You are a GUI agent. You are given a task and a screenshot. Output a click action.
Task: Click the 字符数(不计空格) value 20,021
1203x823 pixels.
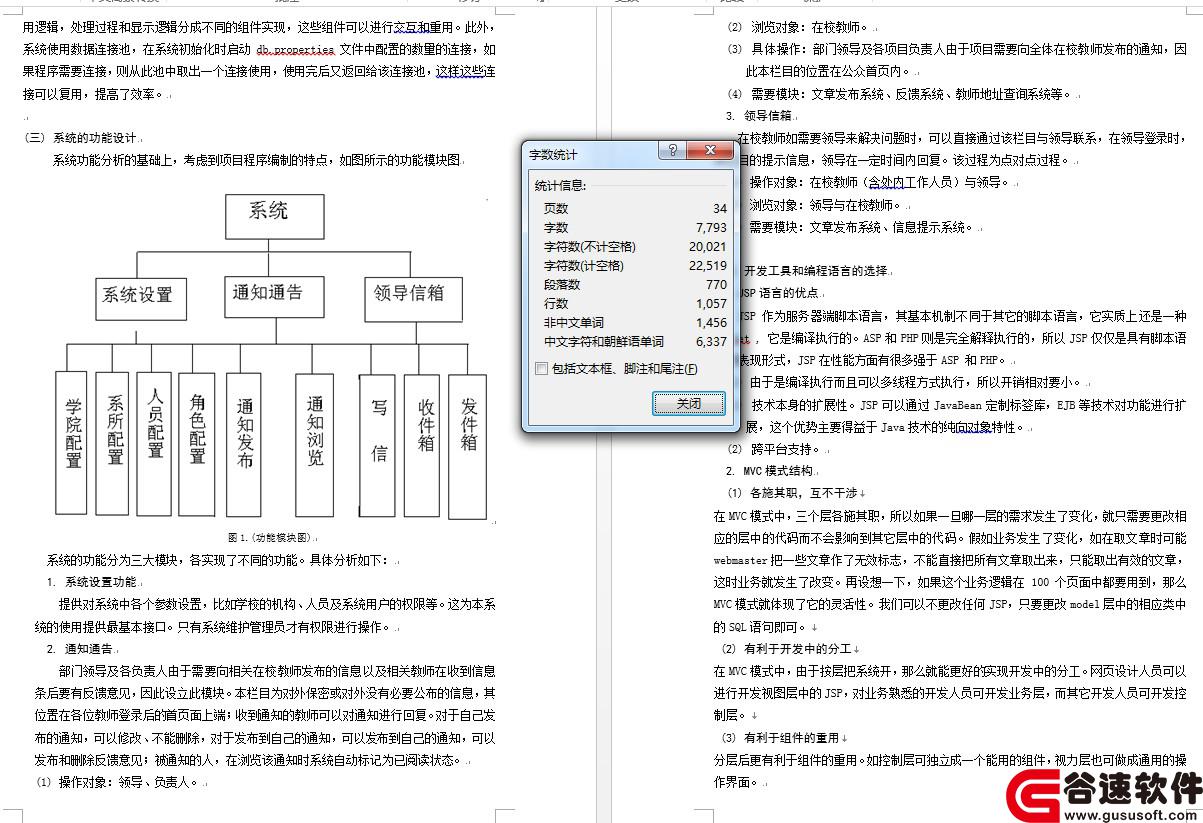click(708, 246)
